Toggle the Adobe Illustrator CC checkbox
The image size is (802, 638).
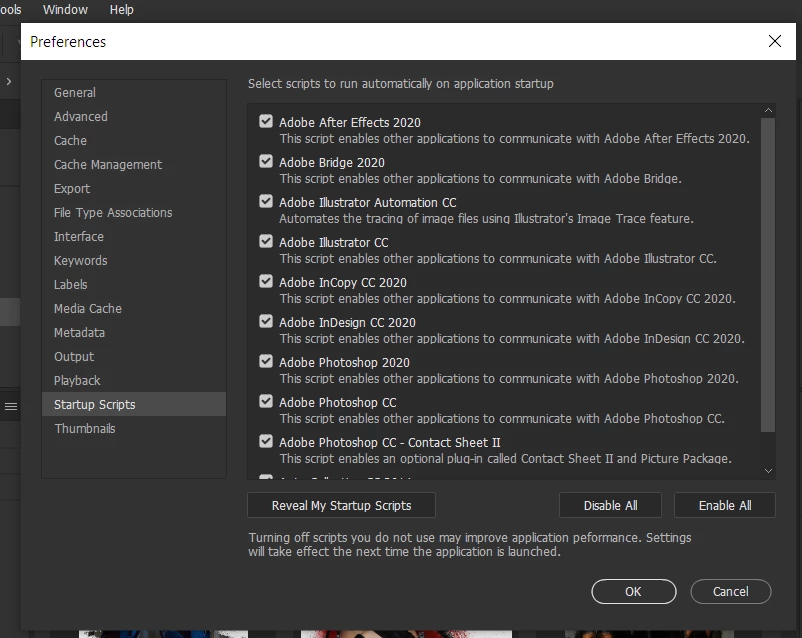click(x=266, y=241)
